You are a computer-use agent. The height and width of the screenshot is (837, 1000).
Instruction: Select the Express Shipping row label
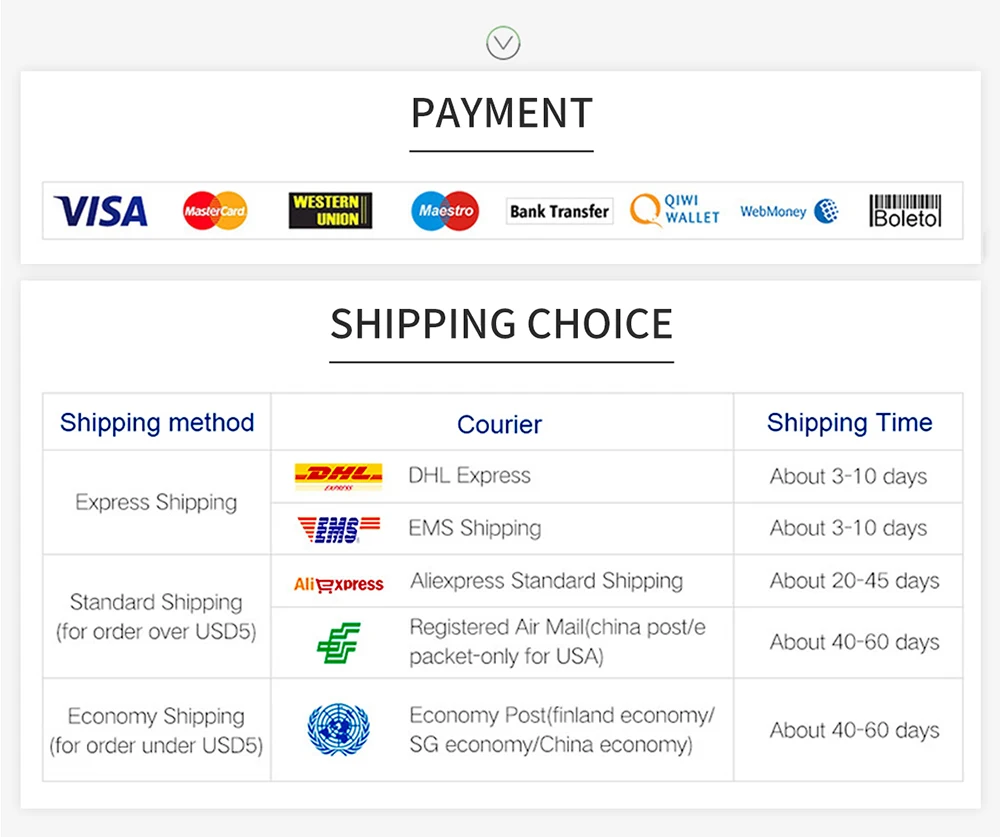(x=156, y=502)
